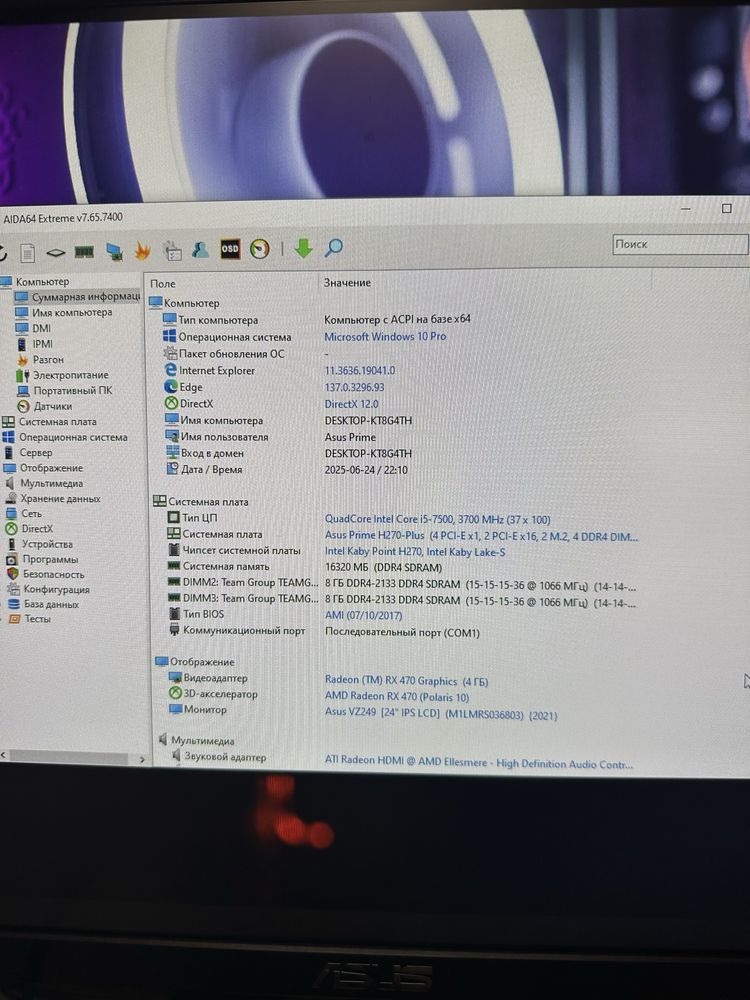
Task: Open the monitor diagnostics toolbar icon
Action: pyautogui.click(x=114, y=251)
